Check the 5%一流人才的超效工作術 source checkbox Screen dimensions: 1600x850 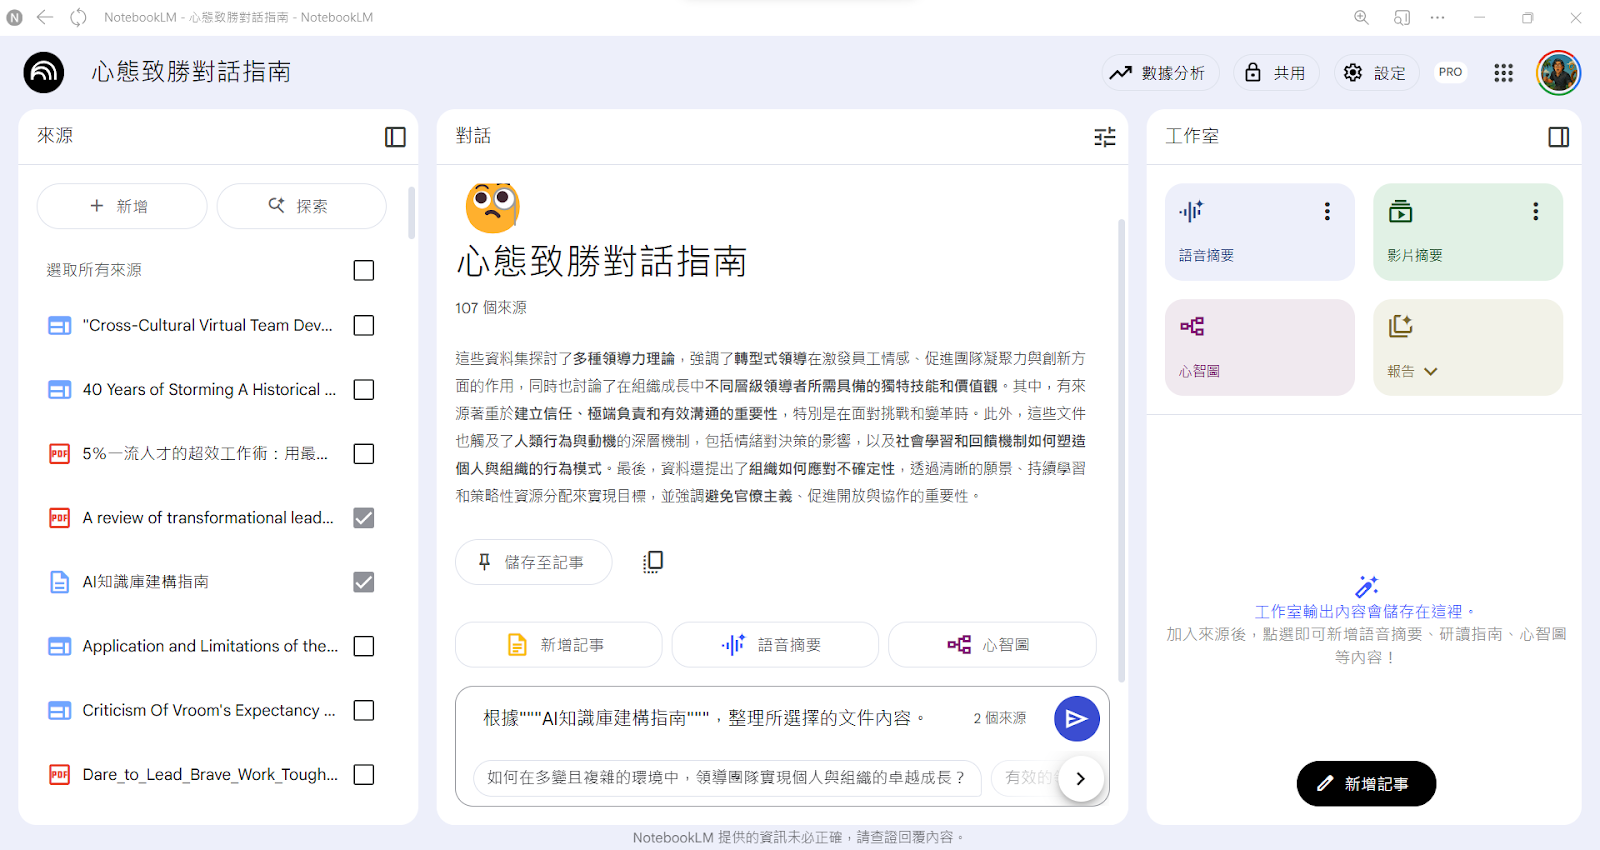coord(364,453)
